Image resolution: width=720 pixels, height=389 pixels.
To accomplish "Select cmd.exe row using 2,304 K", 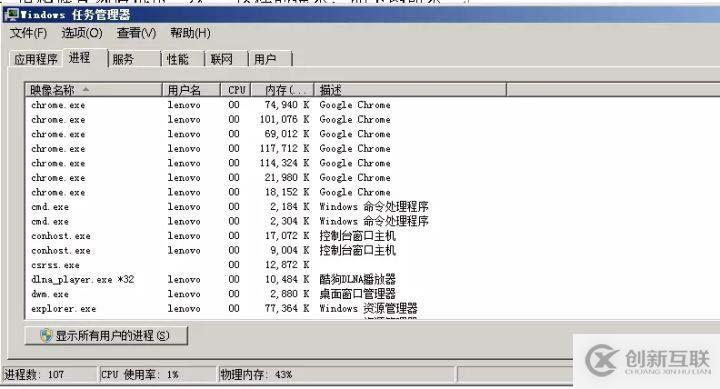I will point(373,221).
